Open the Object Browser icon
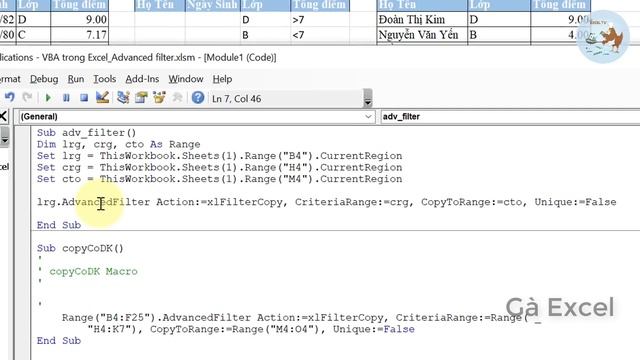 coord(159,98)
